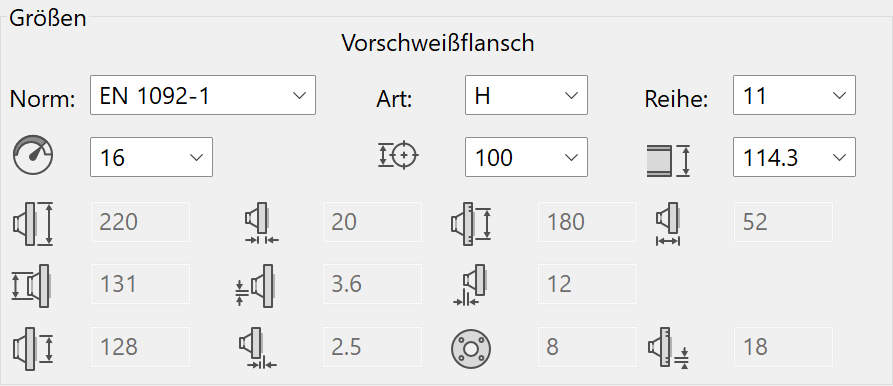This screenshot has height=386, width=893.
Task: Open the Norm dropdown showing EN 1092-1
Action: click(x=203, y=95)
